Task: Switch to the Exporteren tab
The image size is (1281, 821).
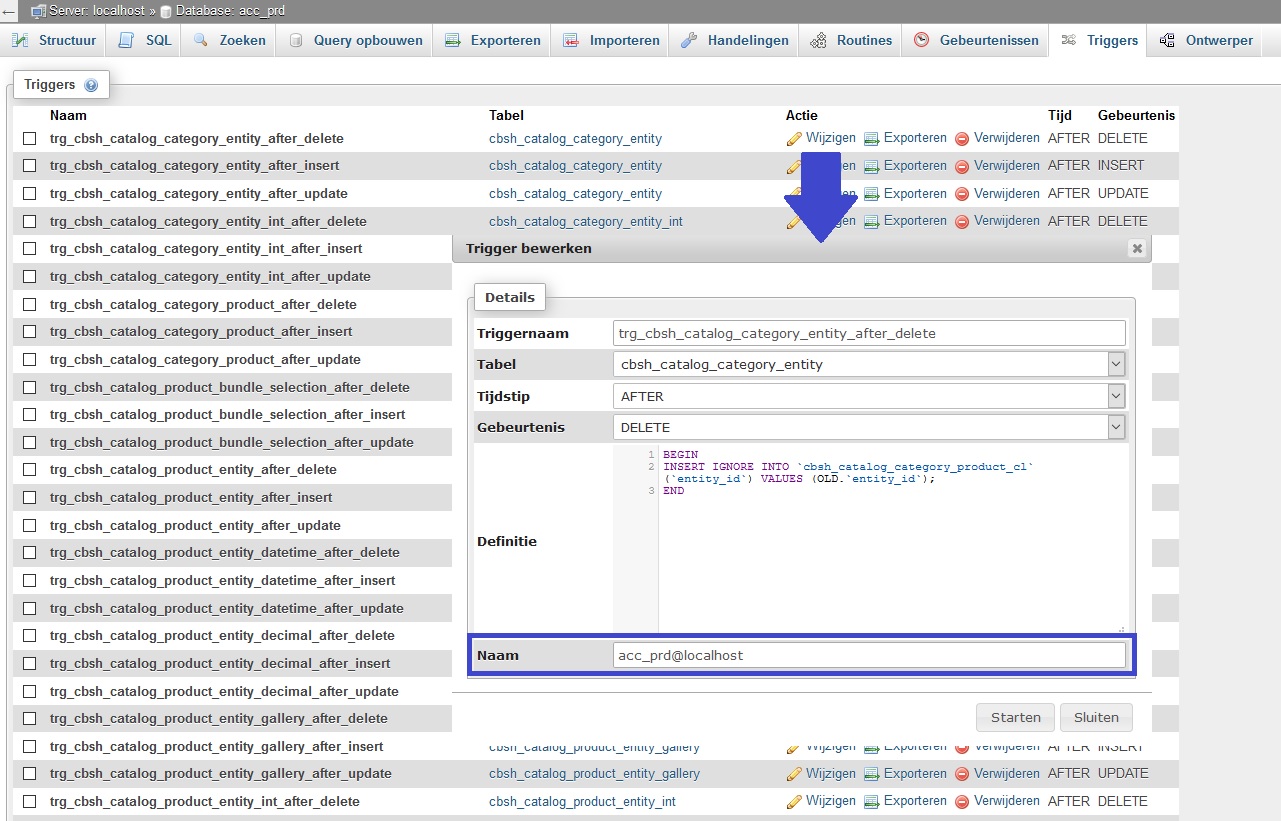Action: pos(493,41)
